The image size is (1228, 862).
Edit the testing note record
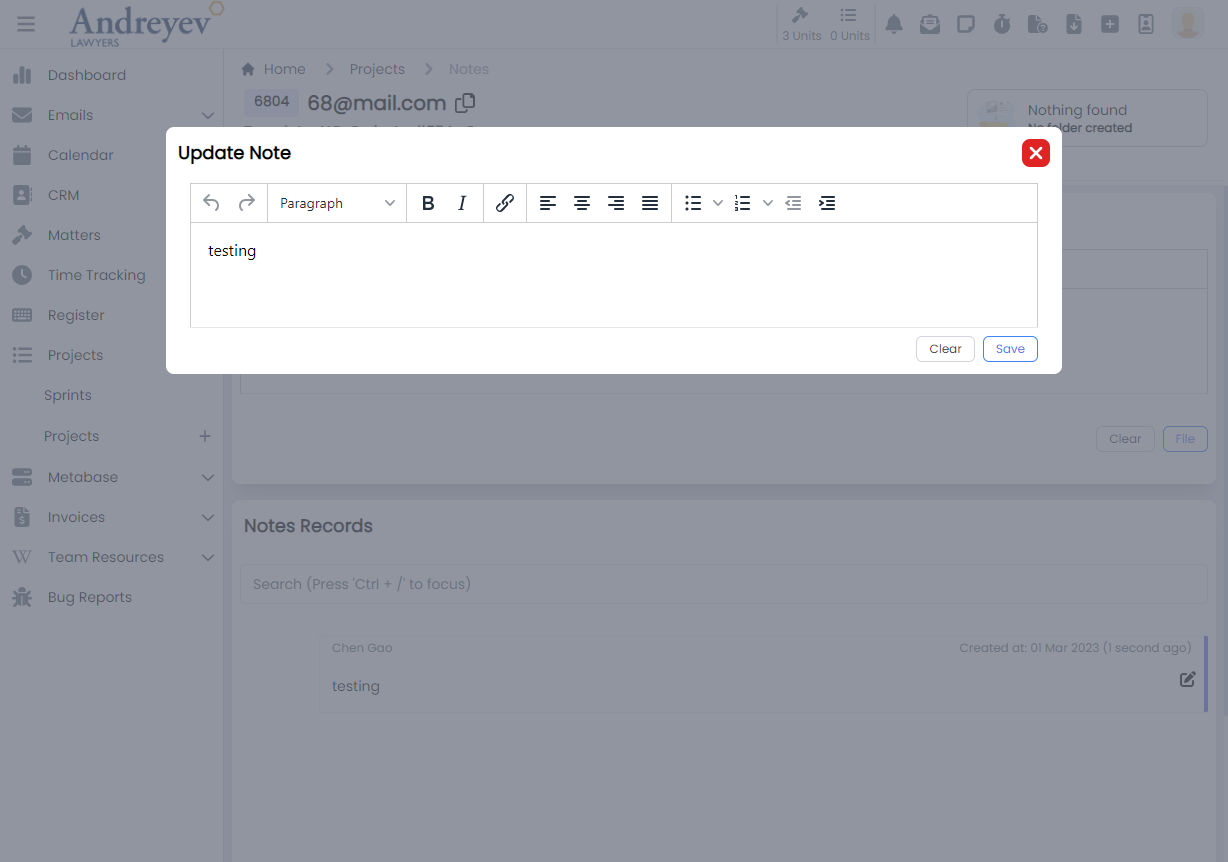point(1187,679)
